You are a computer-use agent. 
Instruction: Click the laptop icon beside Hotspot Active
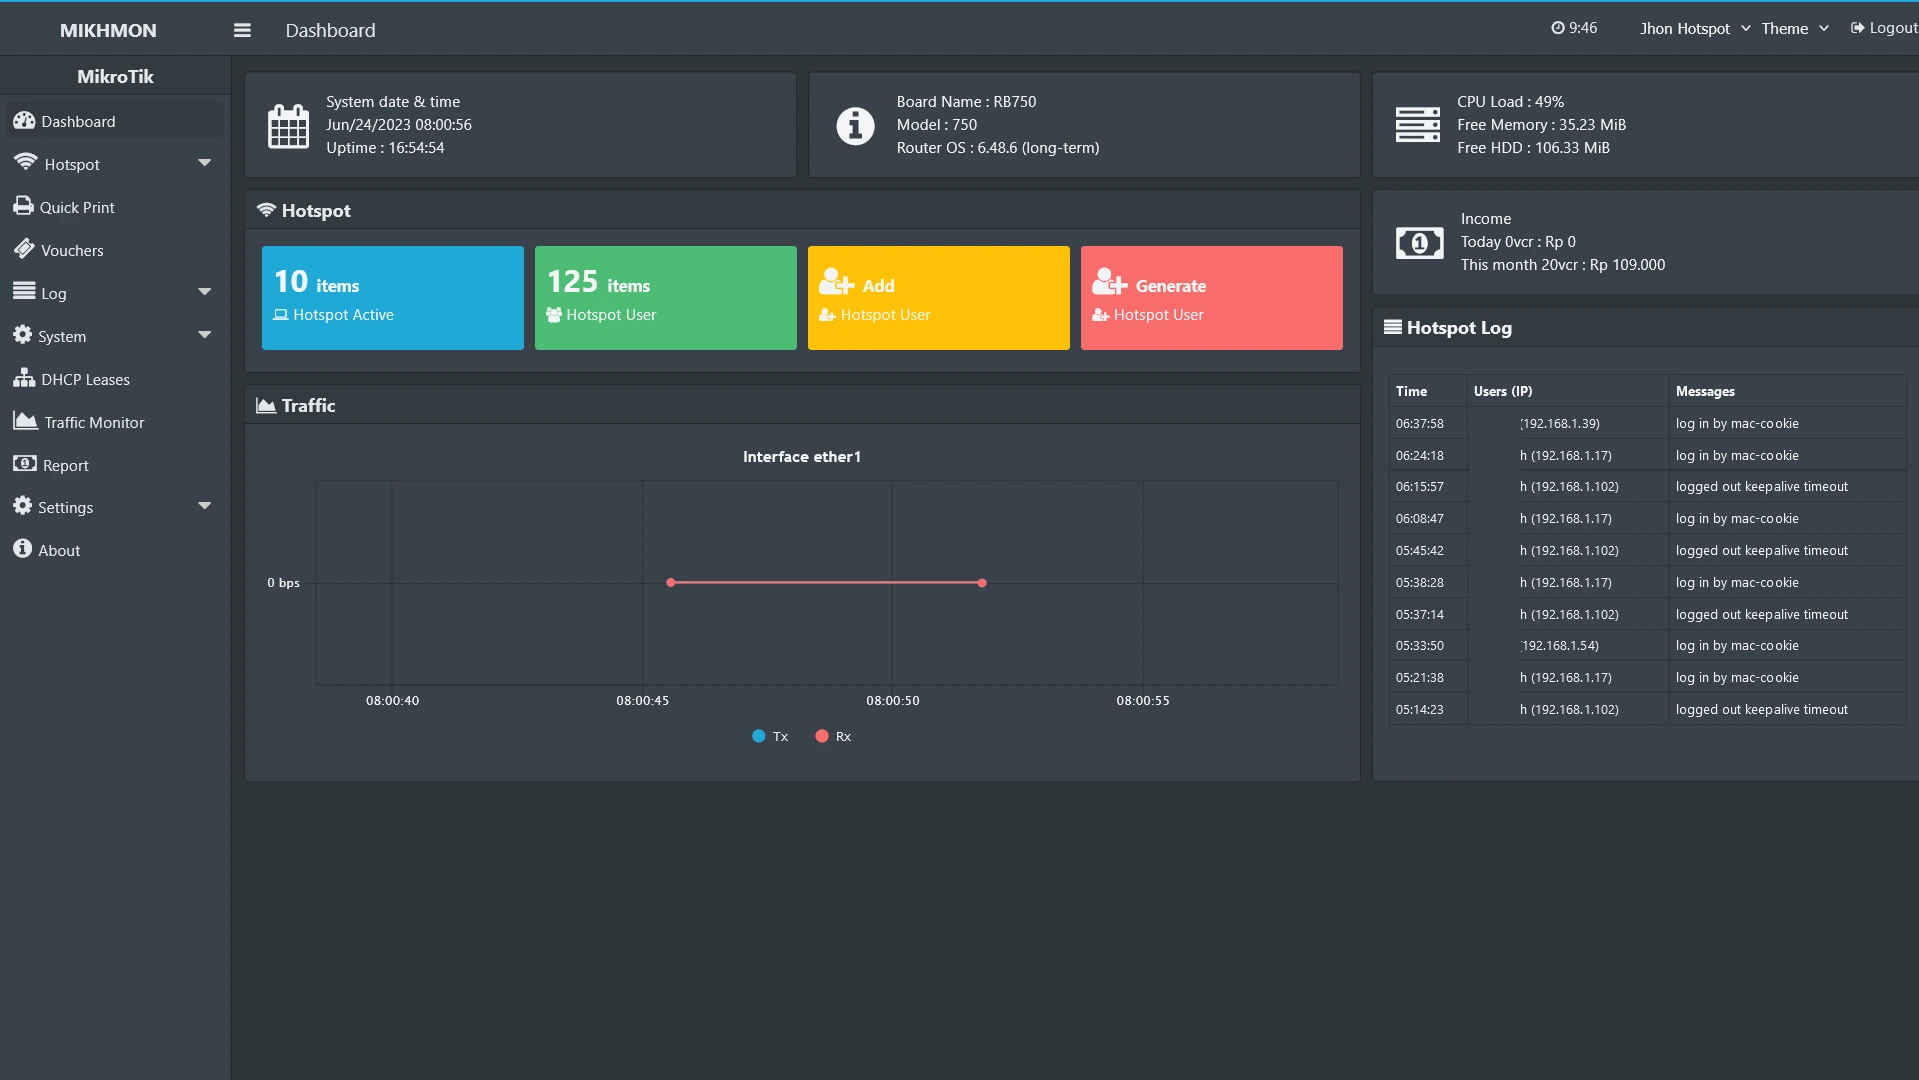pyautogui.click(x=281, y=315)
